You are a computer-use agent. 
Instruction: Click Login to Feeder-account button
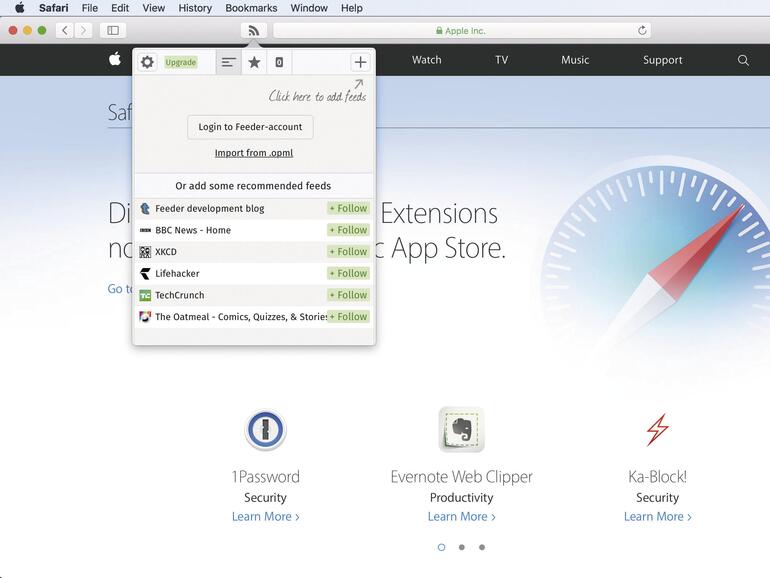coord(250,127)
